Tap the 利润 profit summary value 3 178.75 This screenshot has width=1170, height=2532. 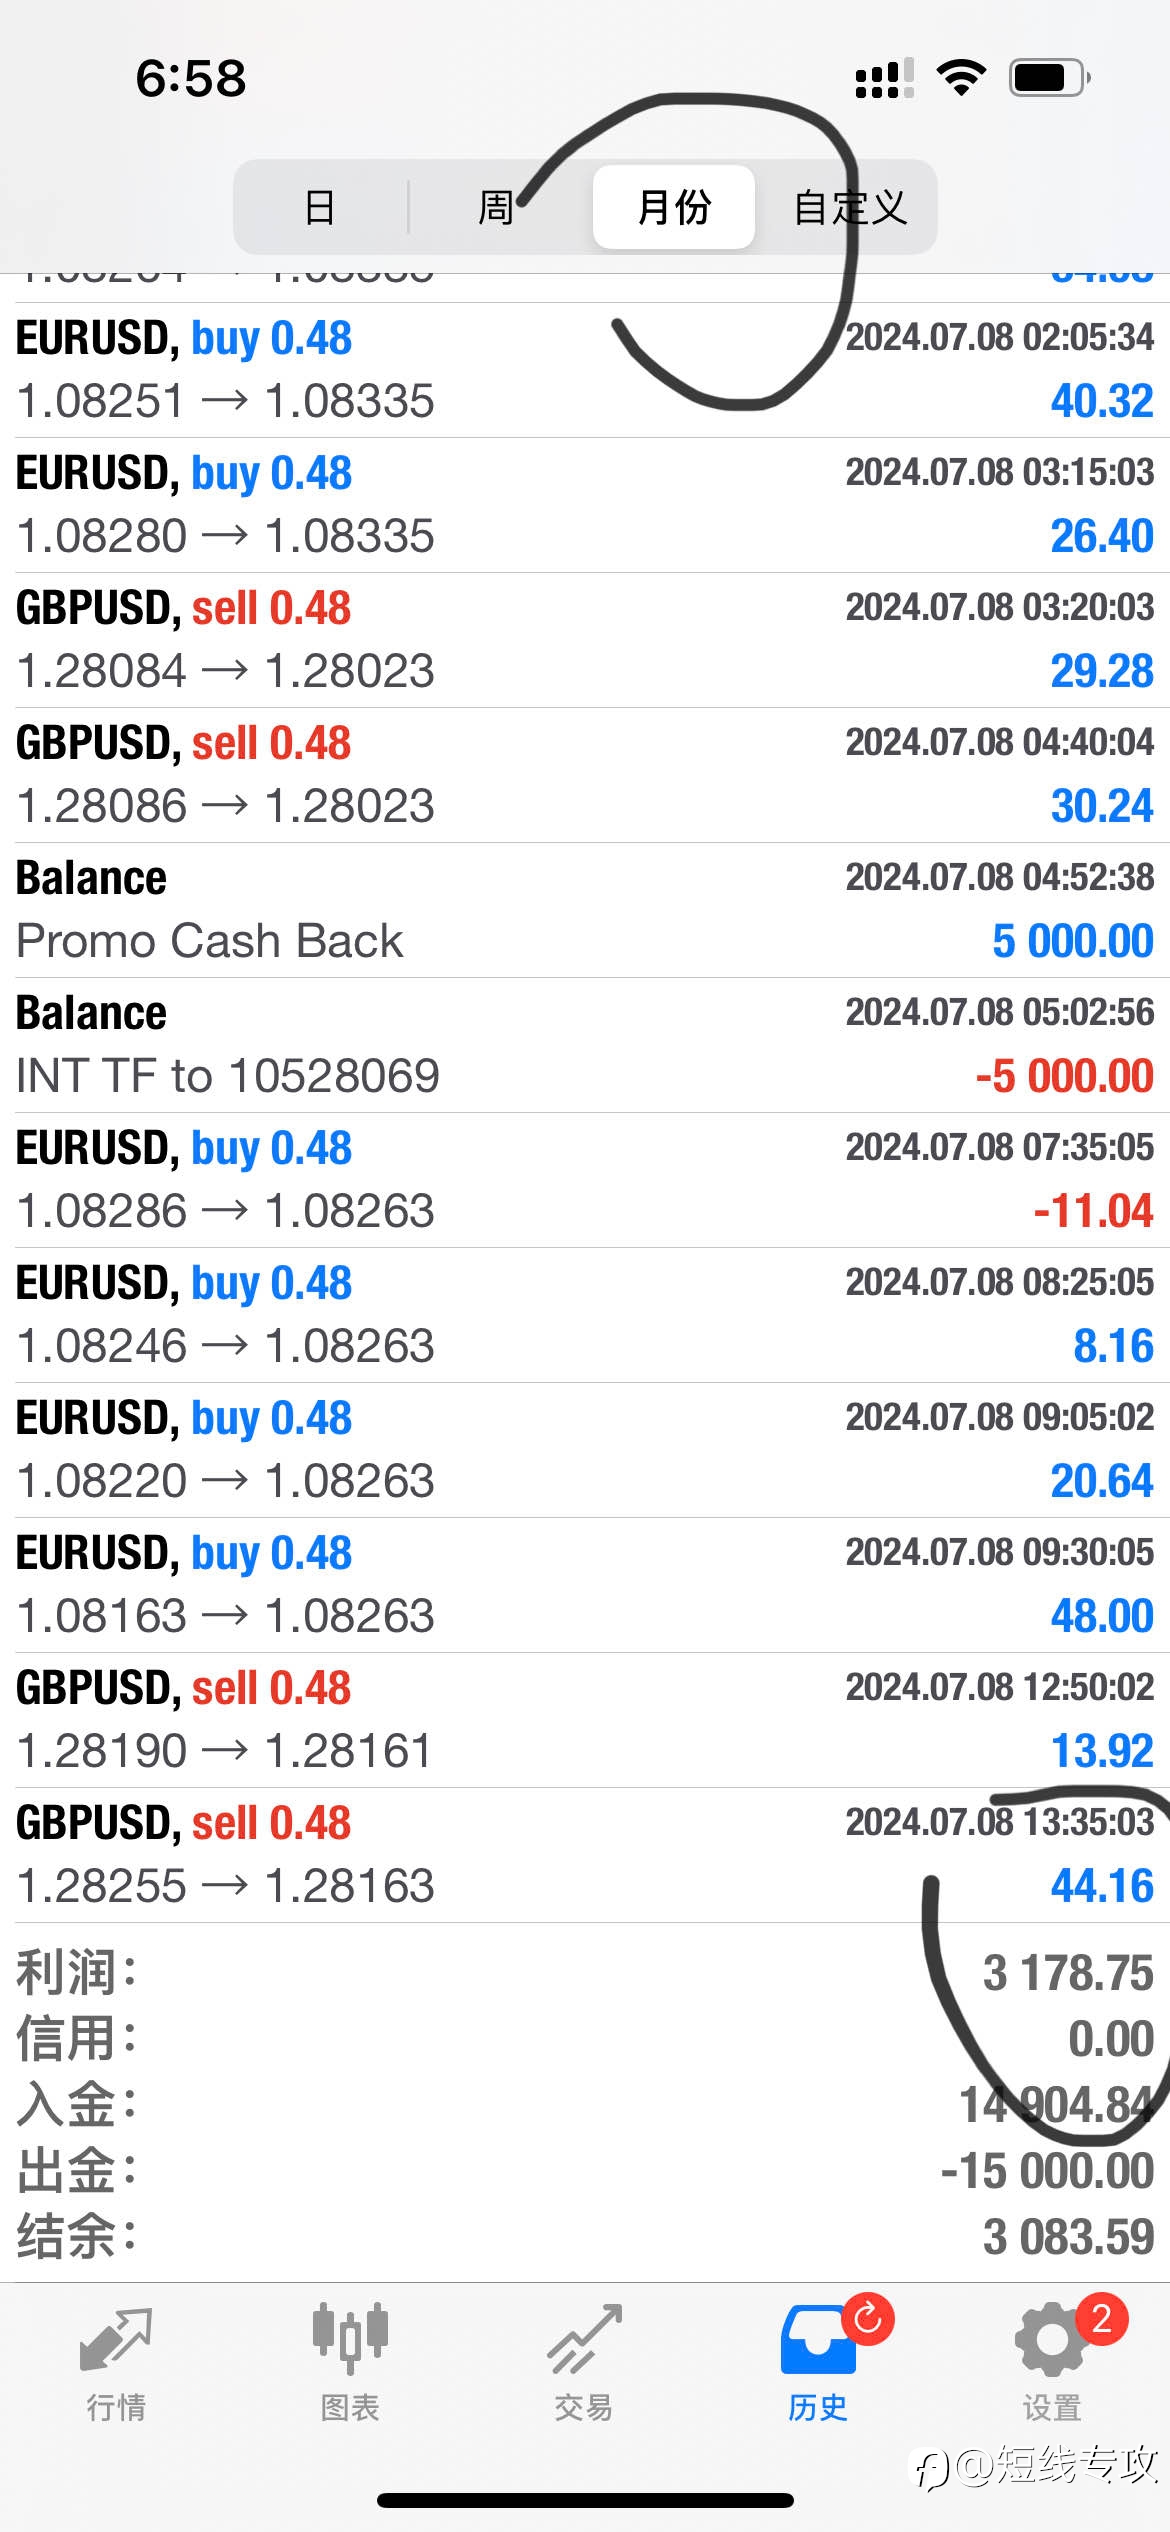[1068, 1973]
